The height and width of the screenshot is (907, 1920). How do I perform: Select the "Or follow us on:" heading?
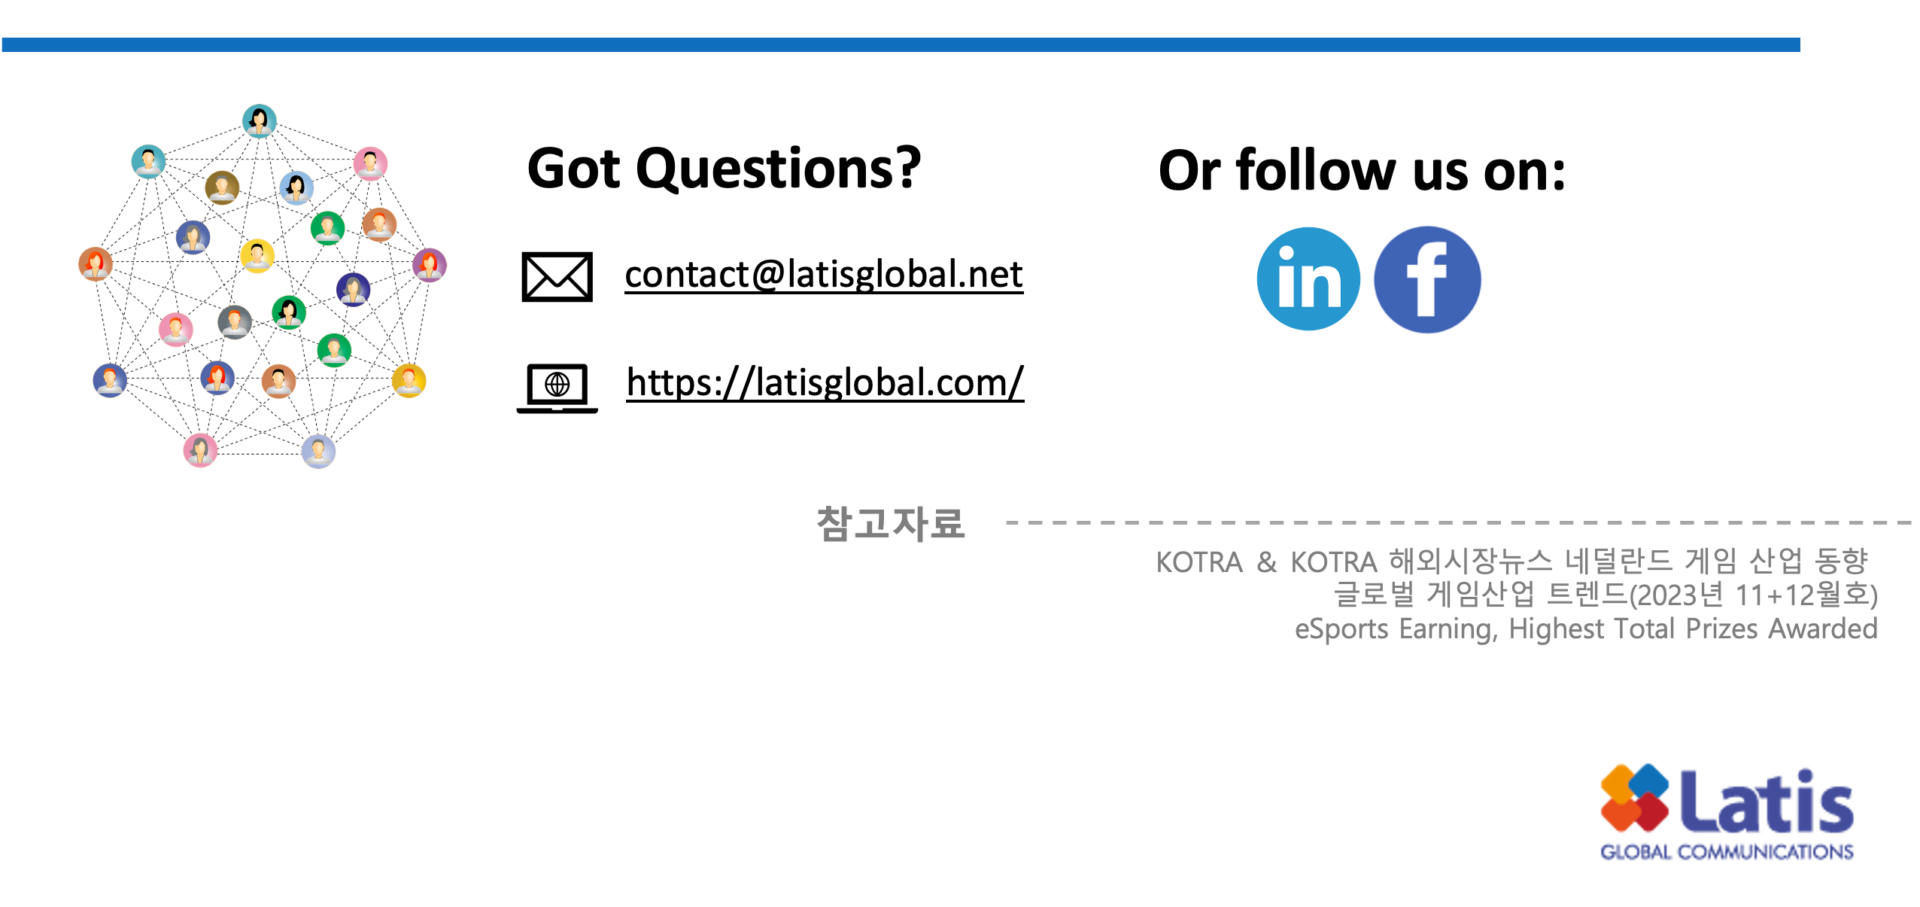click(1361, 171)
